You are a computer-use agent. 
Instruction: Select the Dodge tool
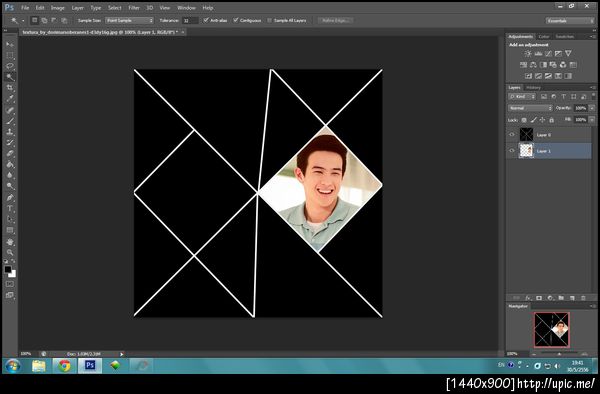point(10,186)
